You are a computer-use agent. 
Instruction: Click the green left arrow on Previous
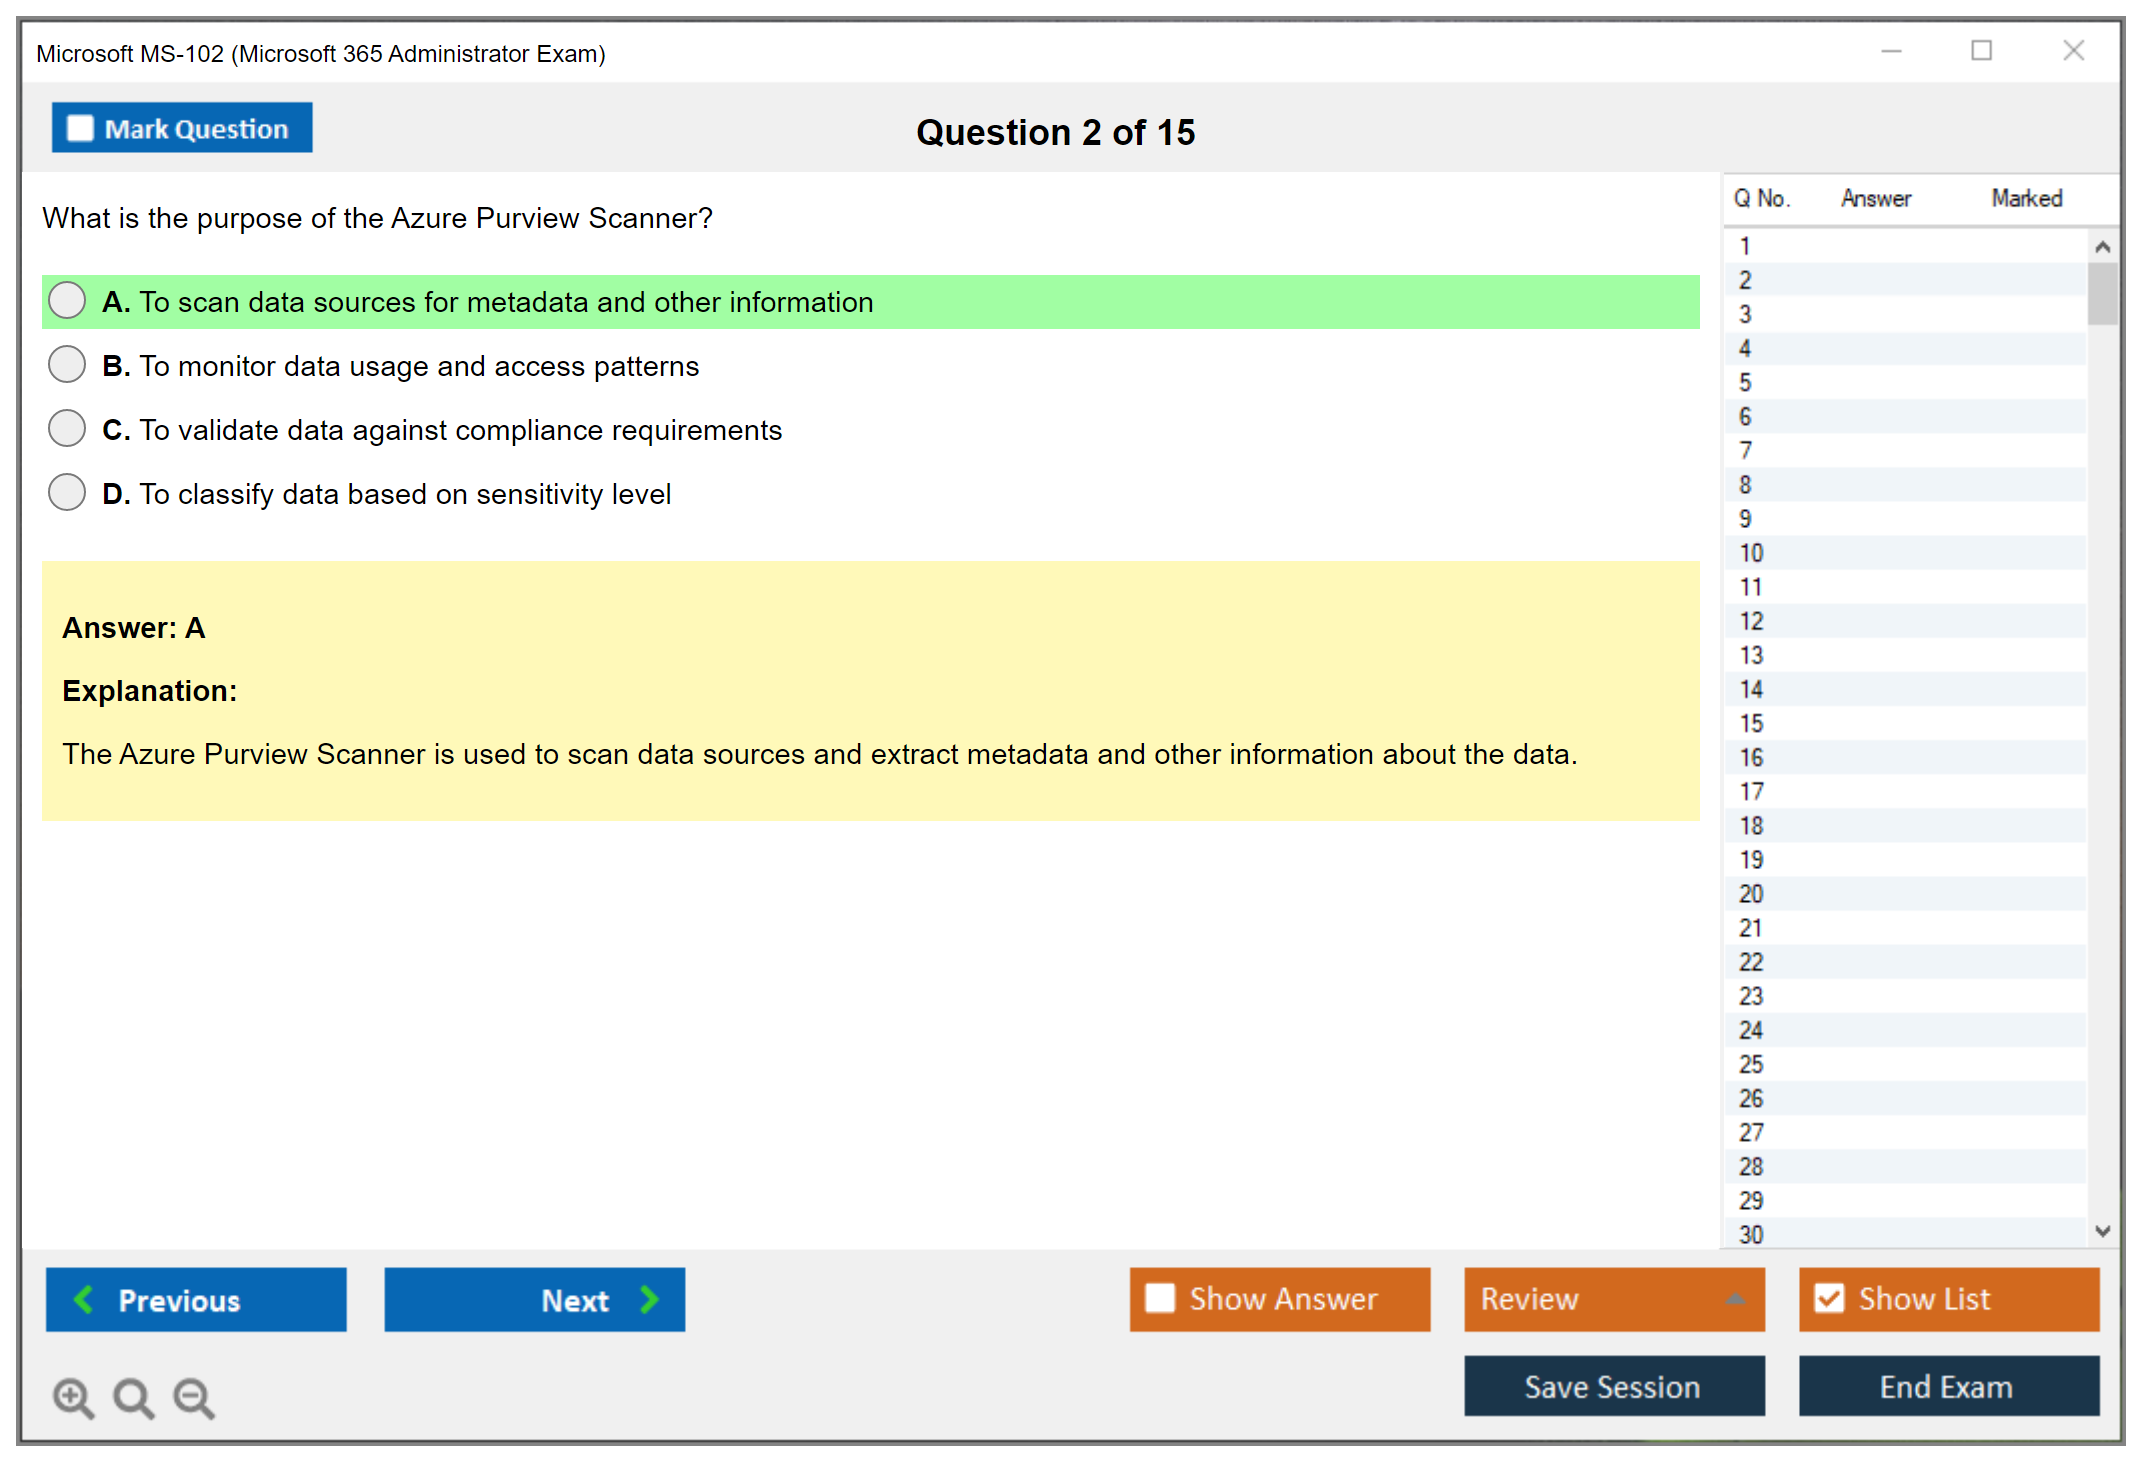(84, 1299)
